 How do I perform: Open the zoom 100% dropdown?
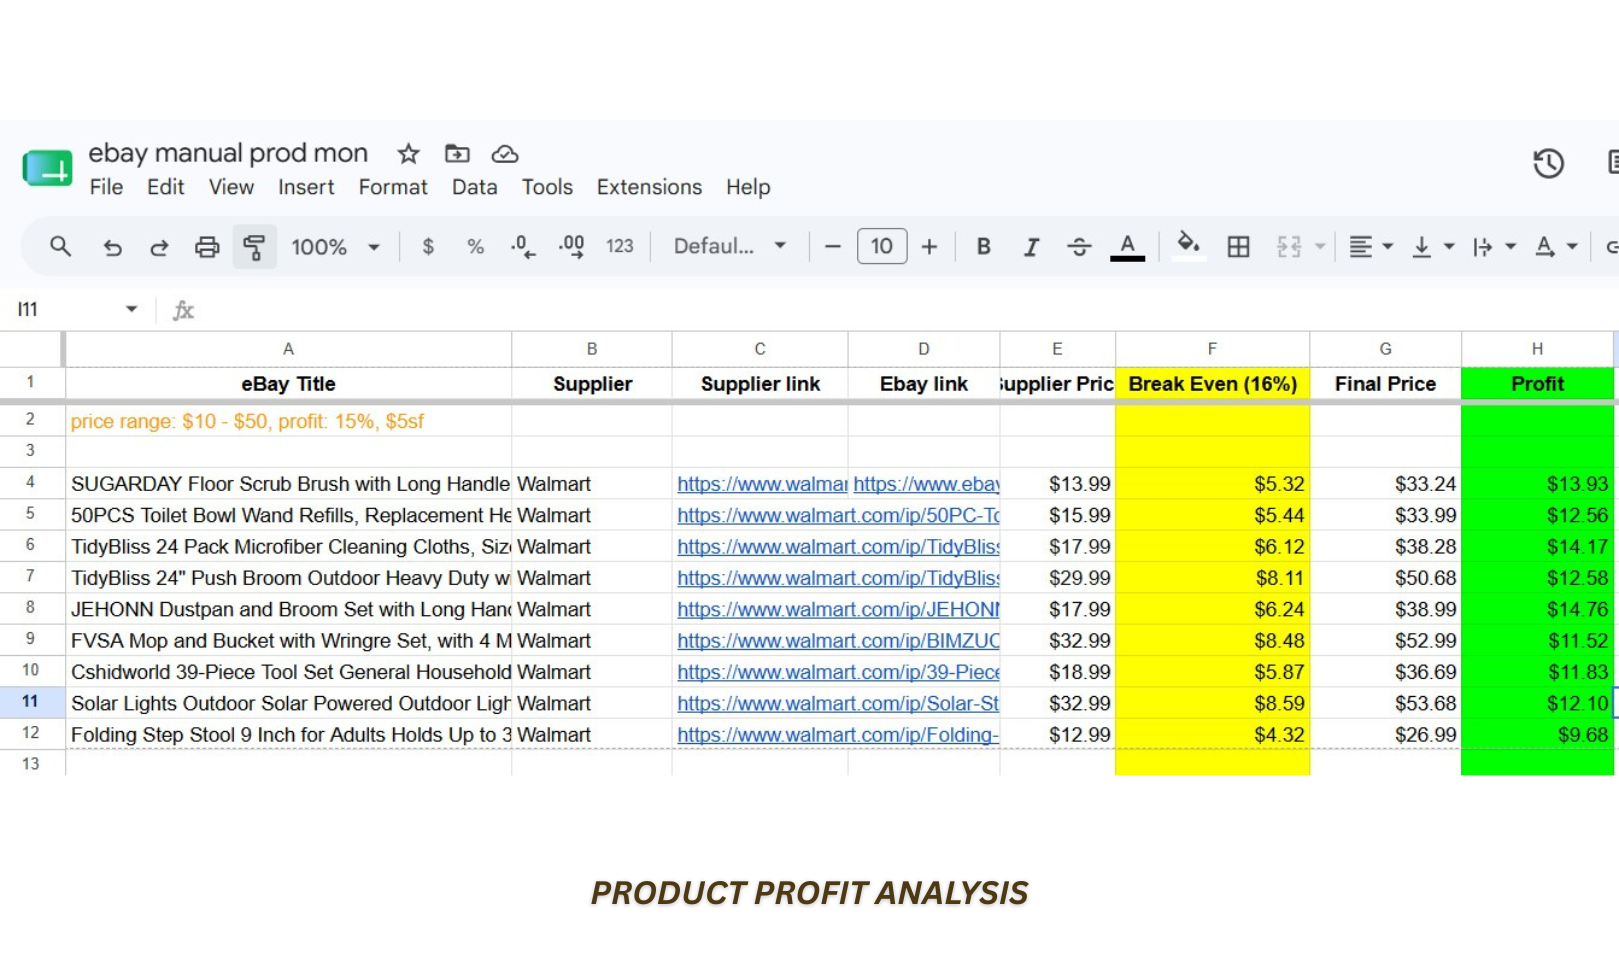pyautogui.click(x=335, y=247)
